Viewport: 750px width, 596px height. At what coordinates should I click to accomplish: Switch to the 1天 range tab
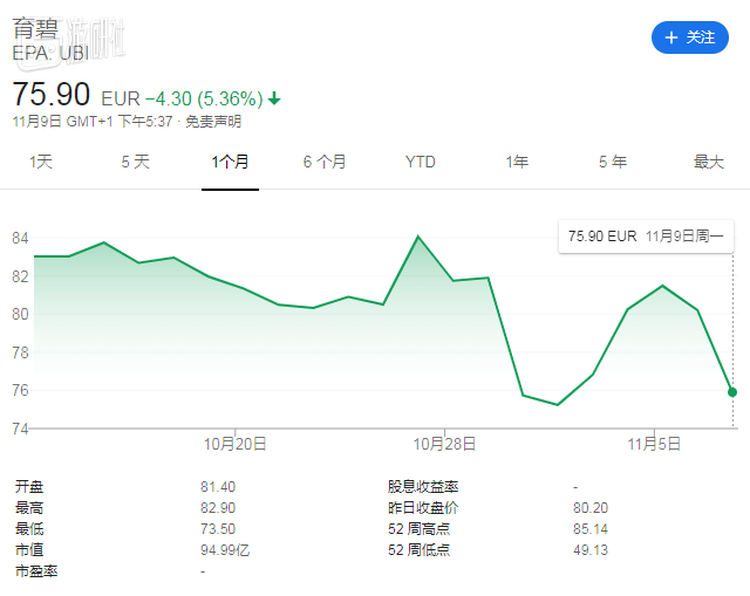pos(40,161)
